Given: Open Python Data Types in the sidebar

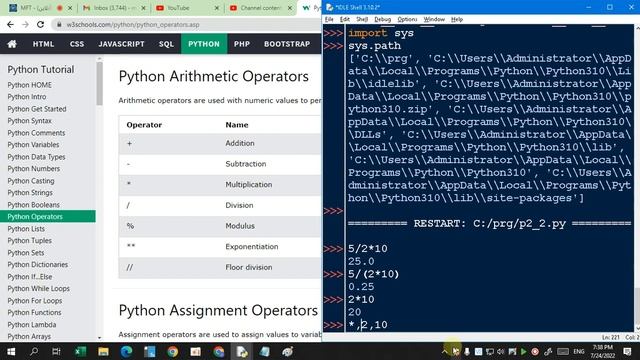Looking at the screenshot, I should pyautogui.click(x=36, y=157).
